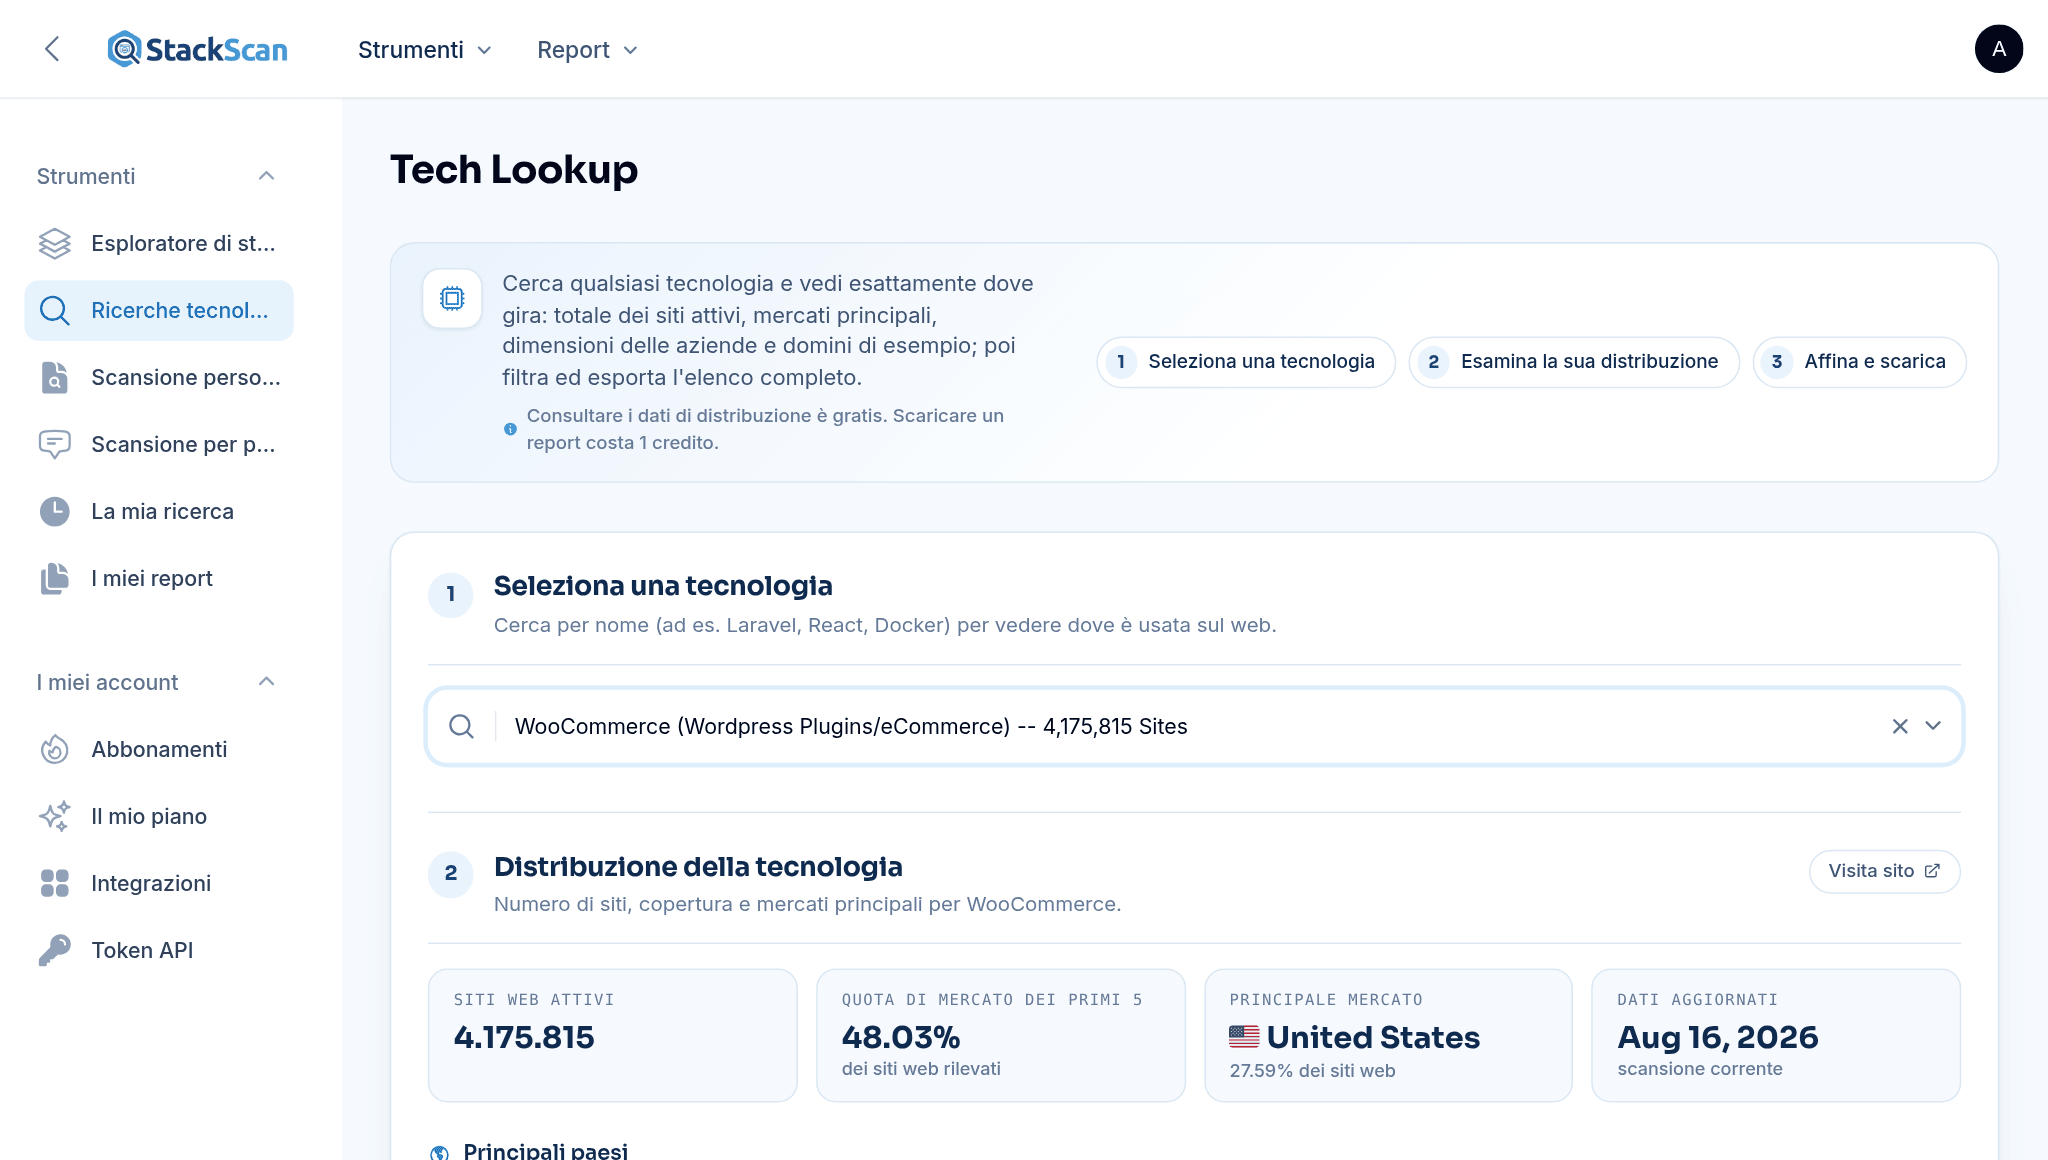Click the Siti web attivi 4.175.815 card

point(612,1035)
